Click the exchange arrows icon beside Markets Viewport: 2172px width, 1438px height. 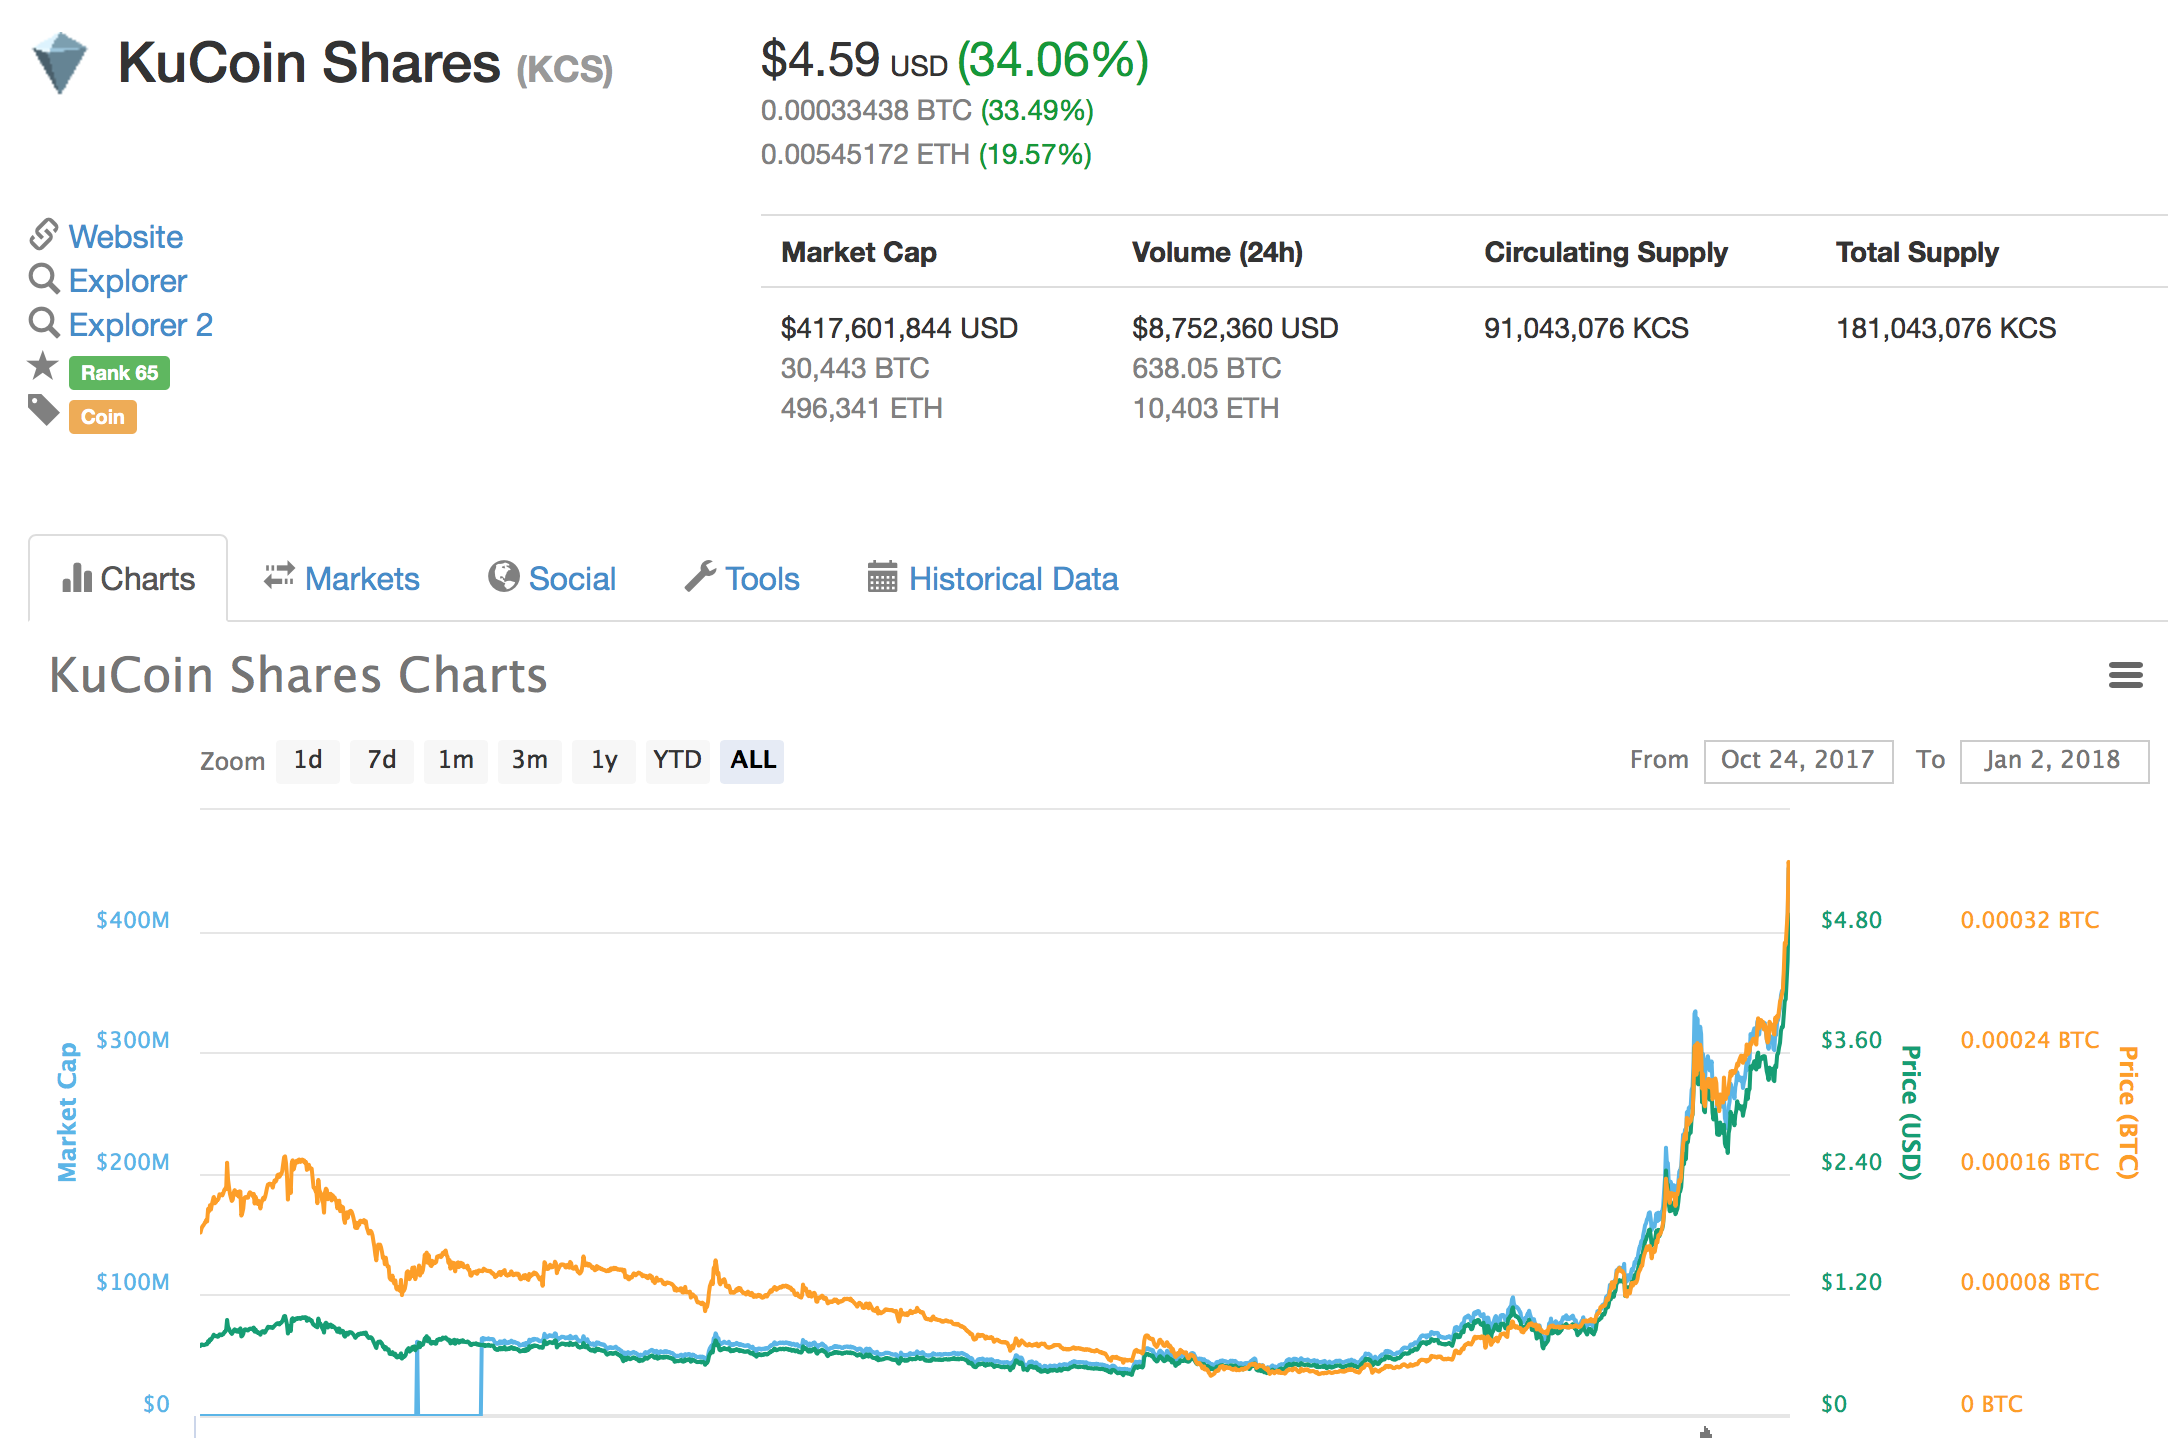click(x=279, y=575)
